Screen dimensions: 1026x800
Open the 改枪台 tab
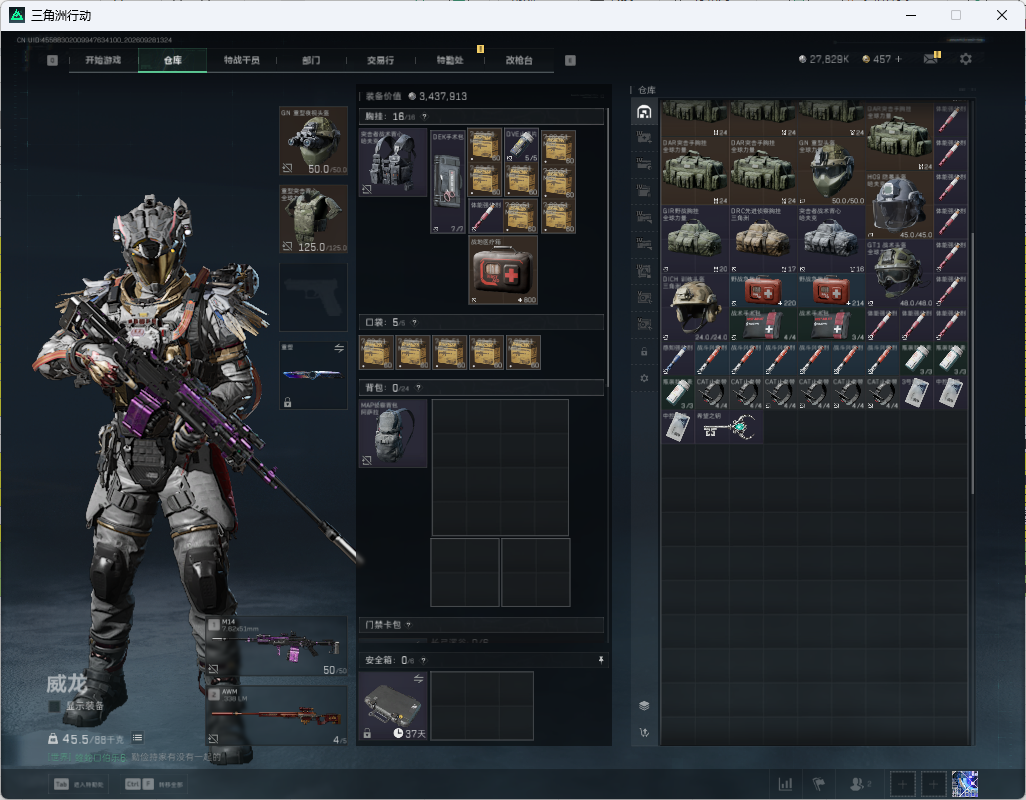click(x=519, y=60)
